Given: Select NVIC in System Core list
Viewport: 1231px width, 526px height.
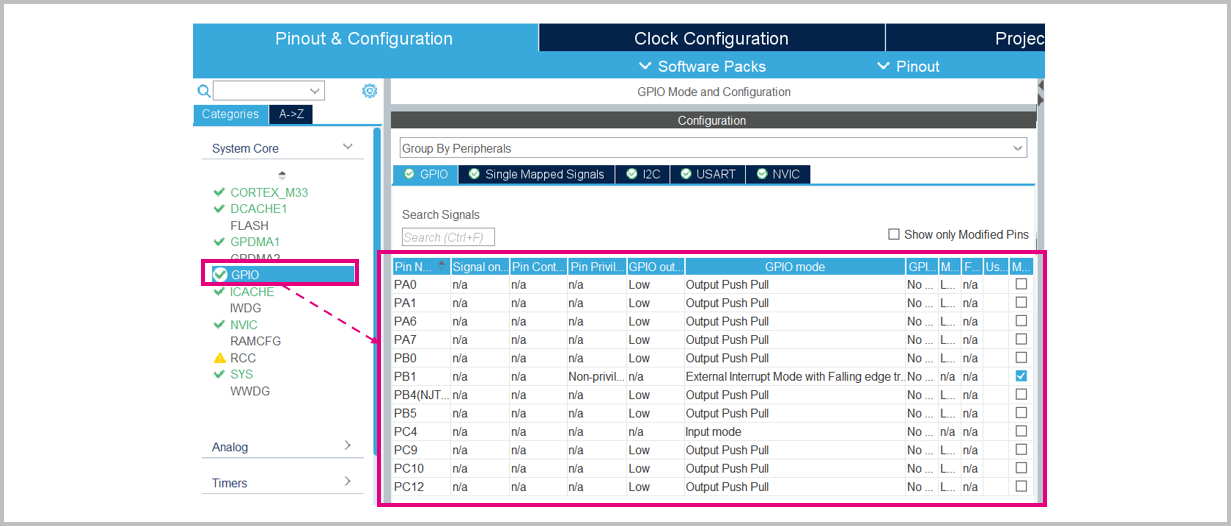Looking at the screenshot, I should (x=244, y=325).
